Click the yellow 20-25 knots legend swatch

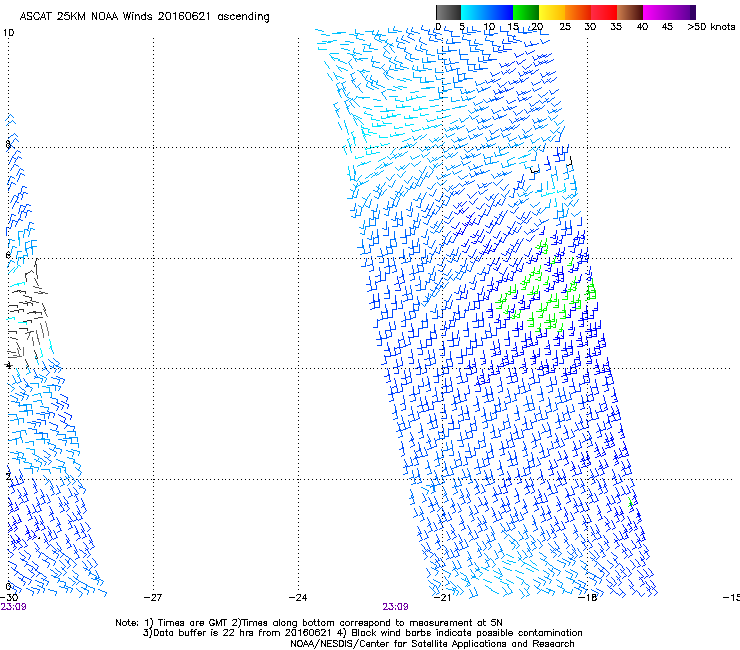point(552,12)
